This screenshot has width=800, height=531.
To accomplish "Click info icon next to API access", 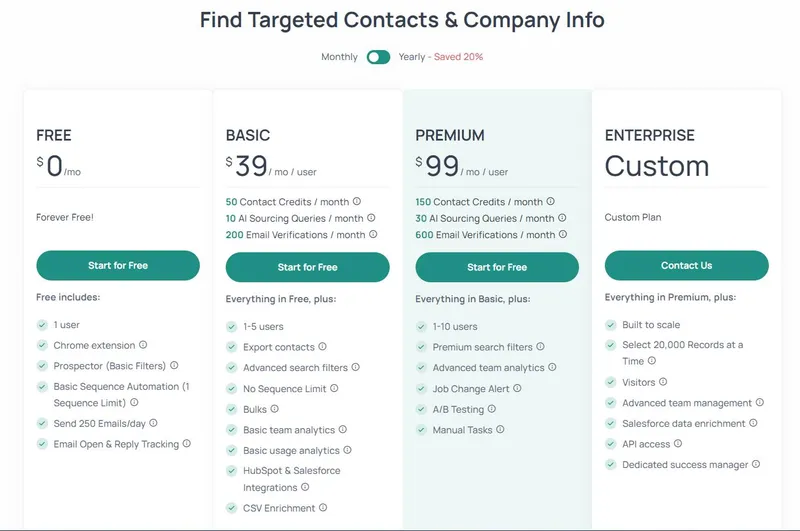I will [678, 443].
